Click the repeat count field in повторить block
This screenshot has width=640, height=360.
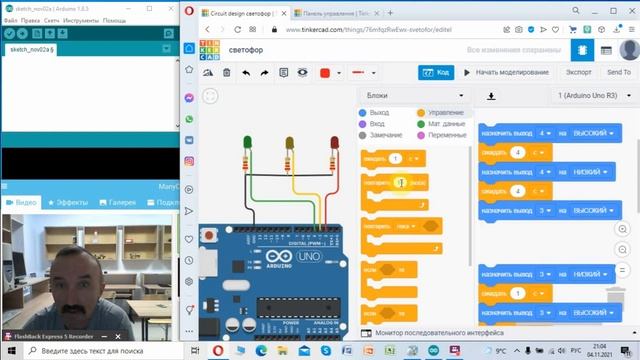pos(401,182)
